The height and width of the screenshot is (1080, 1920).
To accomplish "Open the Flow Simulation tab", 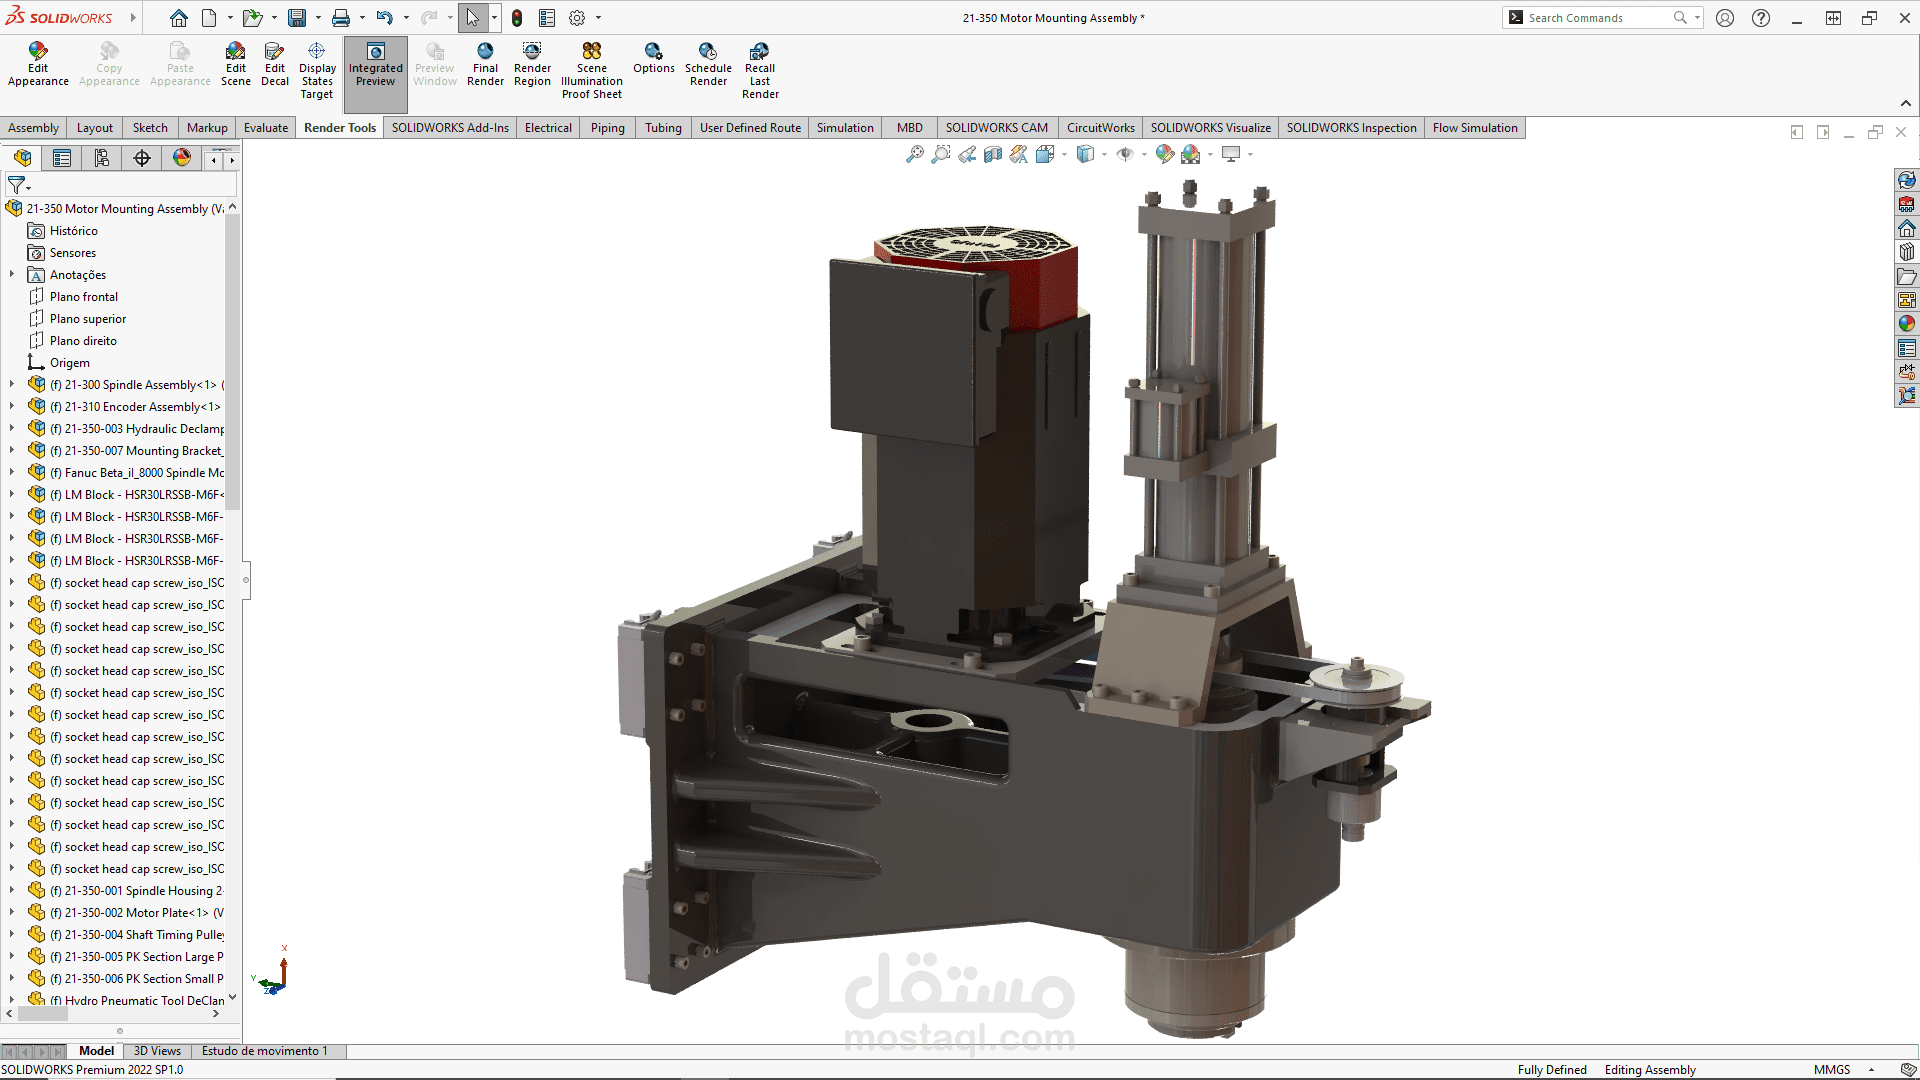I will point(1475,128).
